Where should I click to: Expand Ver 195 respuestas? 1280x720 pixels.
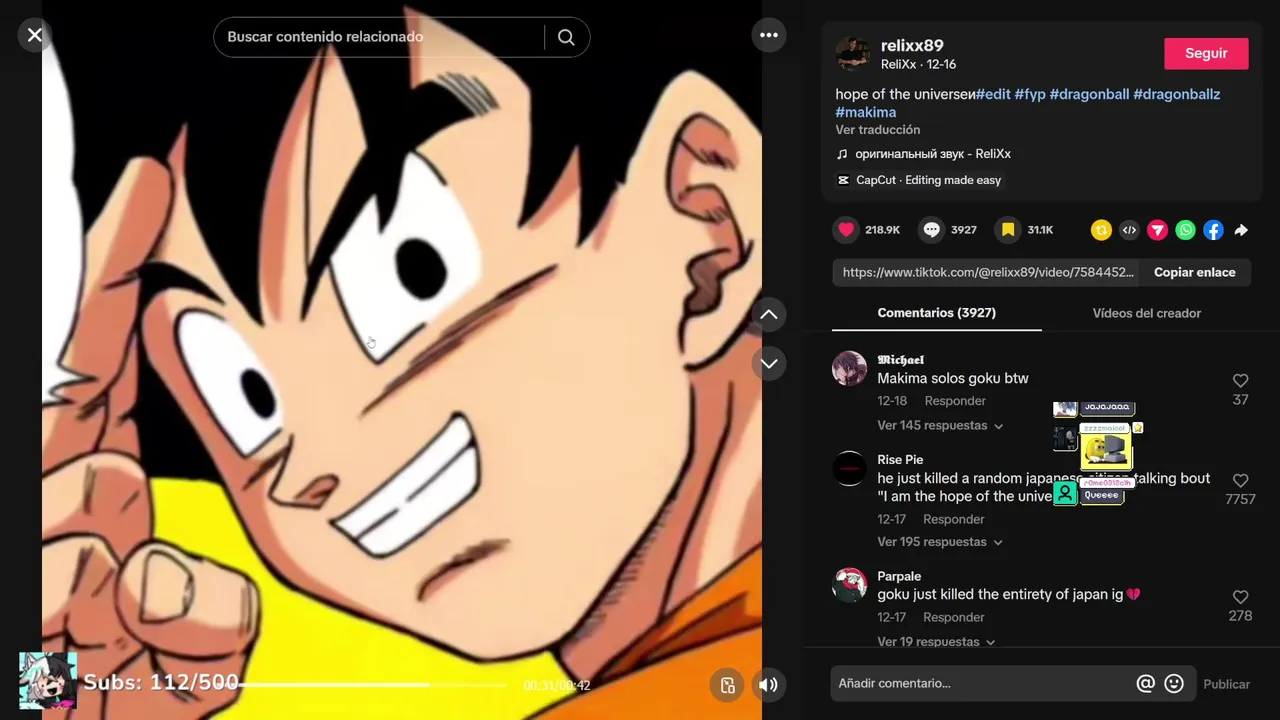coord(939,542)
